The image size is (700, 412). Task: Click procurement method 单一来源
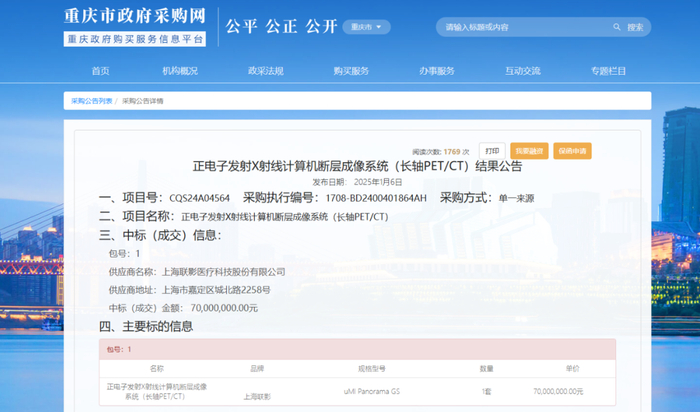[x=516, y=198]
